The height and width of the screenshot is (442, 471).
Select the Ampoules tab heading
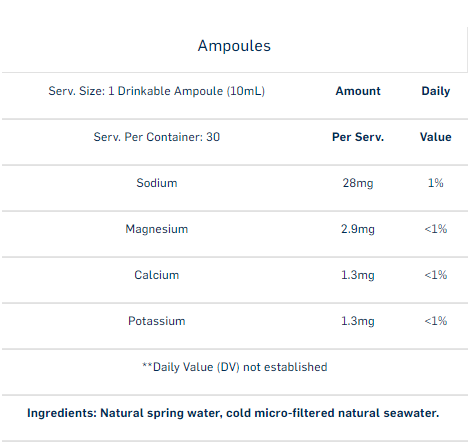(234, 46)
